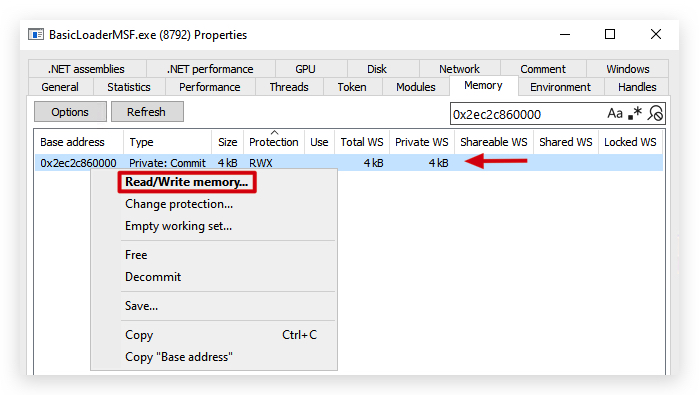Click the Private: Commit type cell

(168, 163)
